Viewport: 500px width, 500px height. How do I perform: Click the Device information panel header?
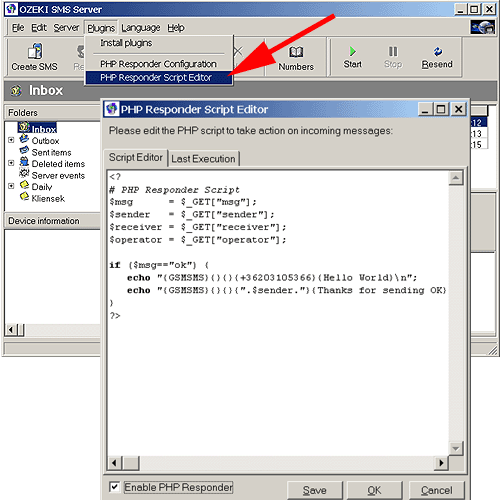52,221
